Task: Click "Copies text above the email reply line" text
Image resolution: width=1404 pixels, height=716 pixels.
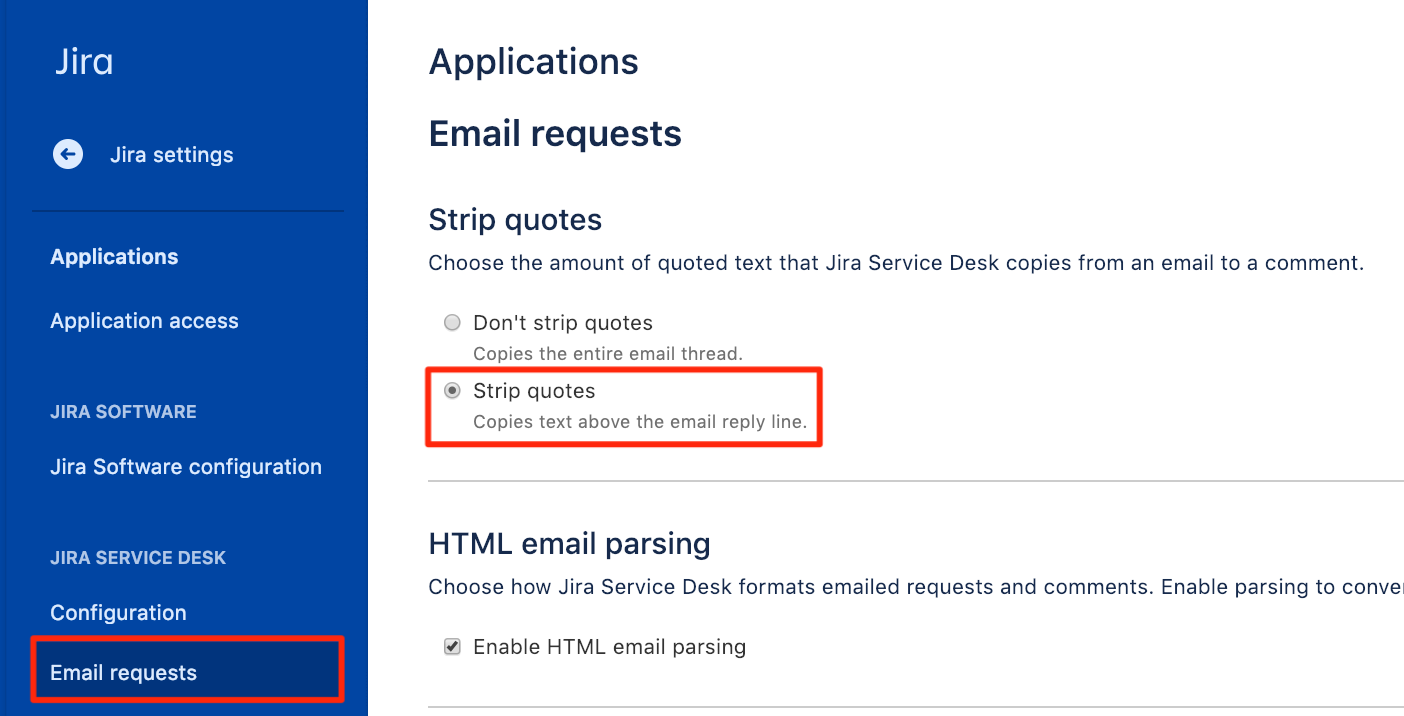Action: point(640,422)
